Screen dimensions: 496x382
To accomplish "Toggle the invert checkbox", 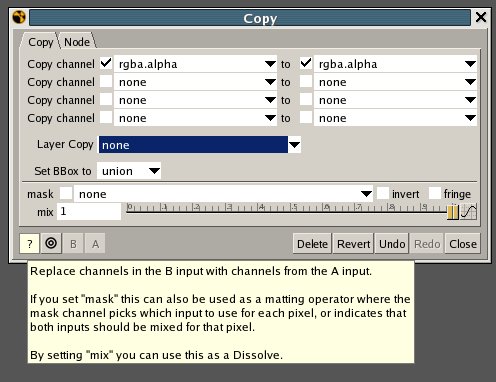I will [x=383, y=193].
